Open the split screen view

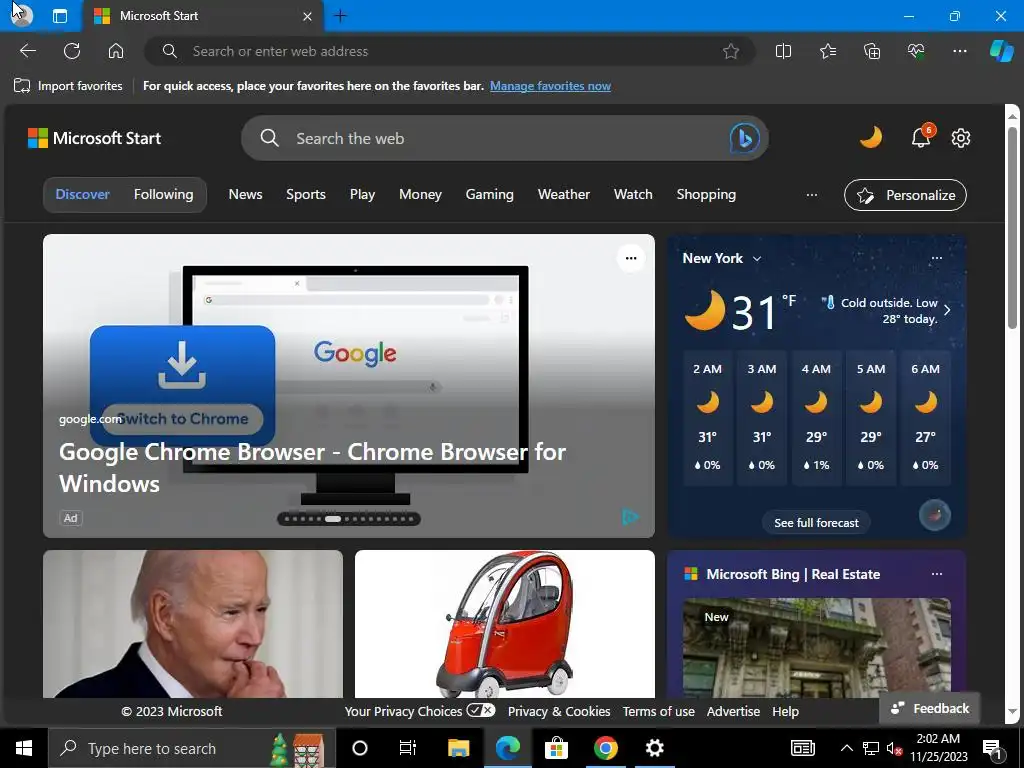pyautogui.click(x=783, y=51)
